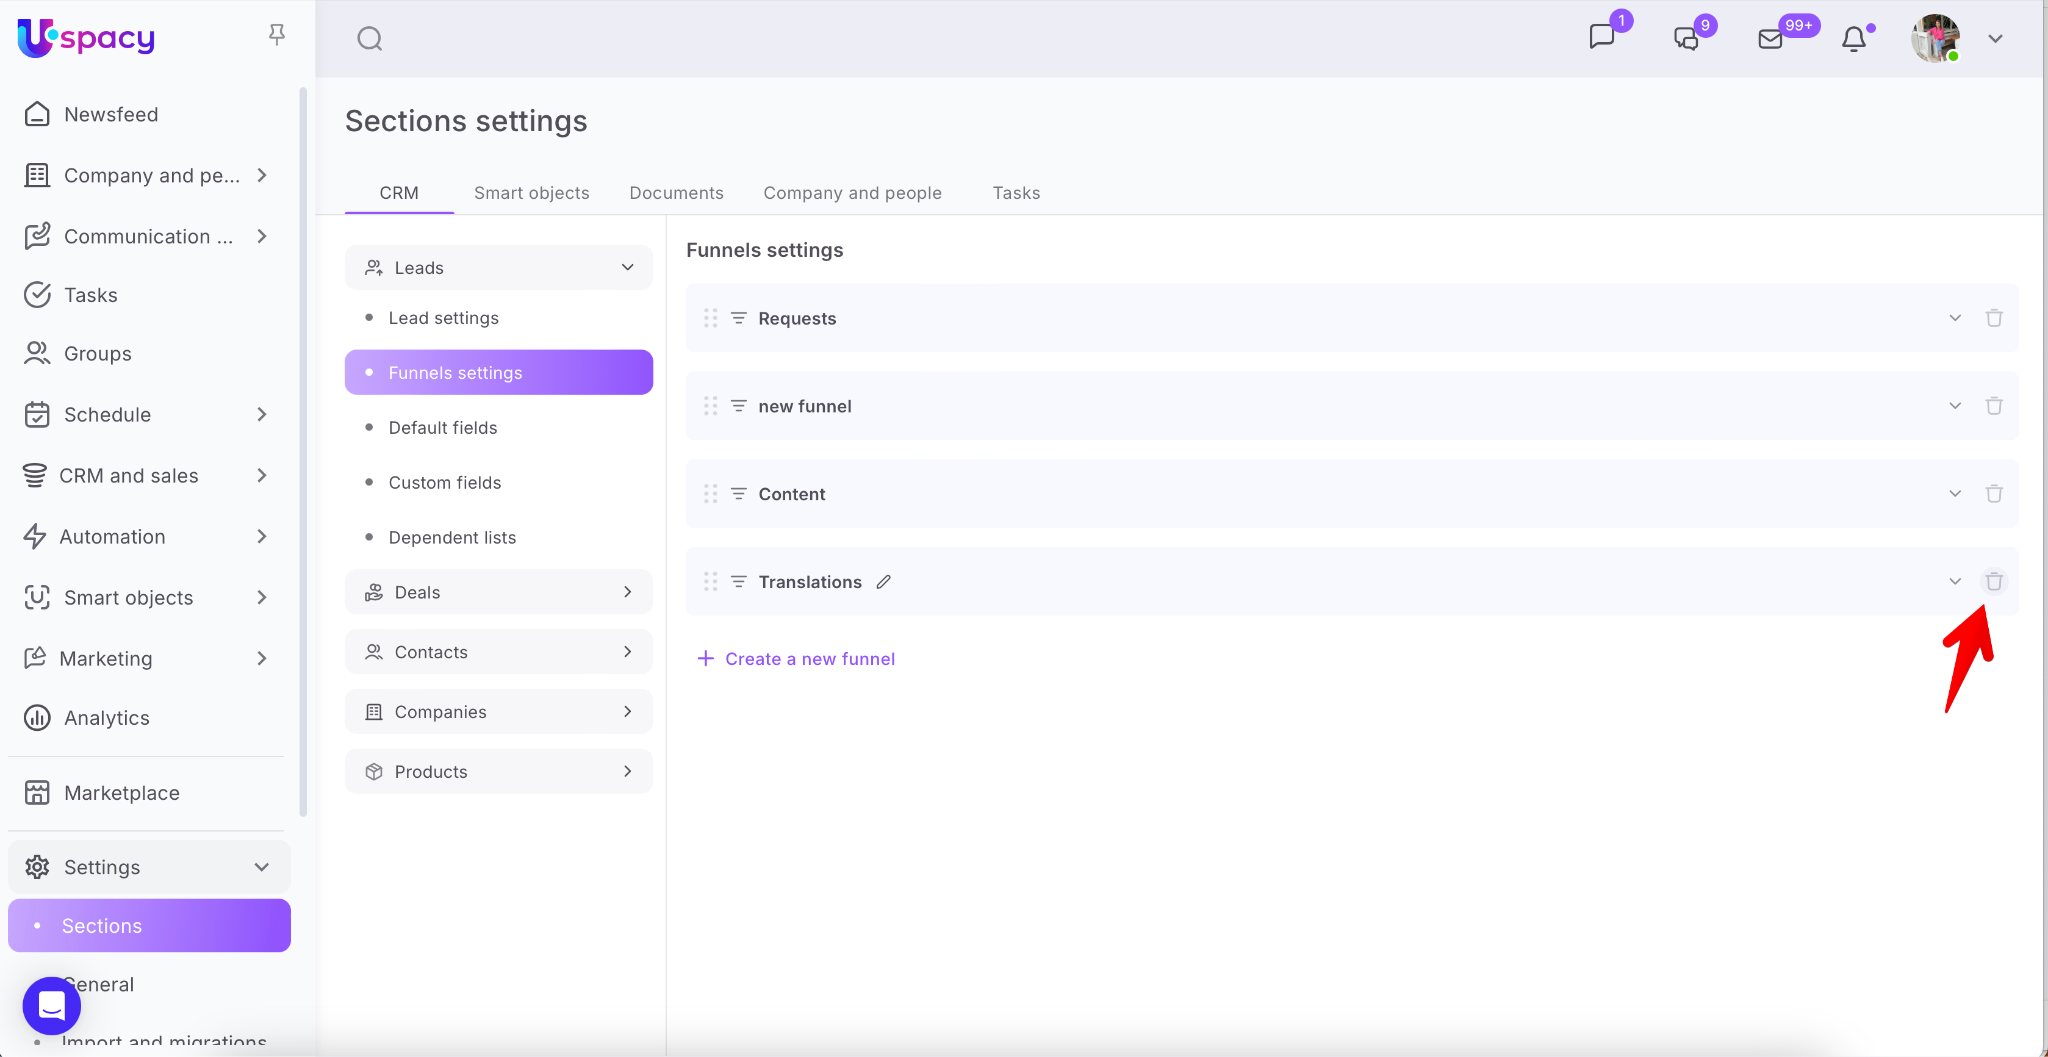The height and width of the screenshot is (1057, 2048).
Task: Open the user profile menu arrow
Action: click(x=1995, y=39)
